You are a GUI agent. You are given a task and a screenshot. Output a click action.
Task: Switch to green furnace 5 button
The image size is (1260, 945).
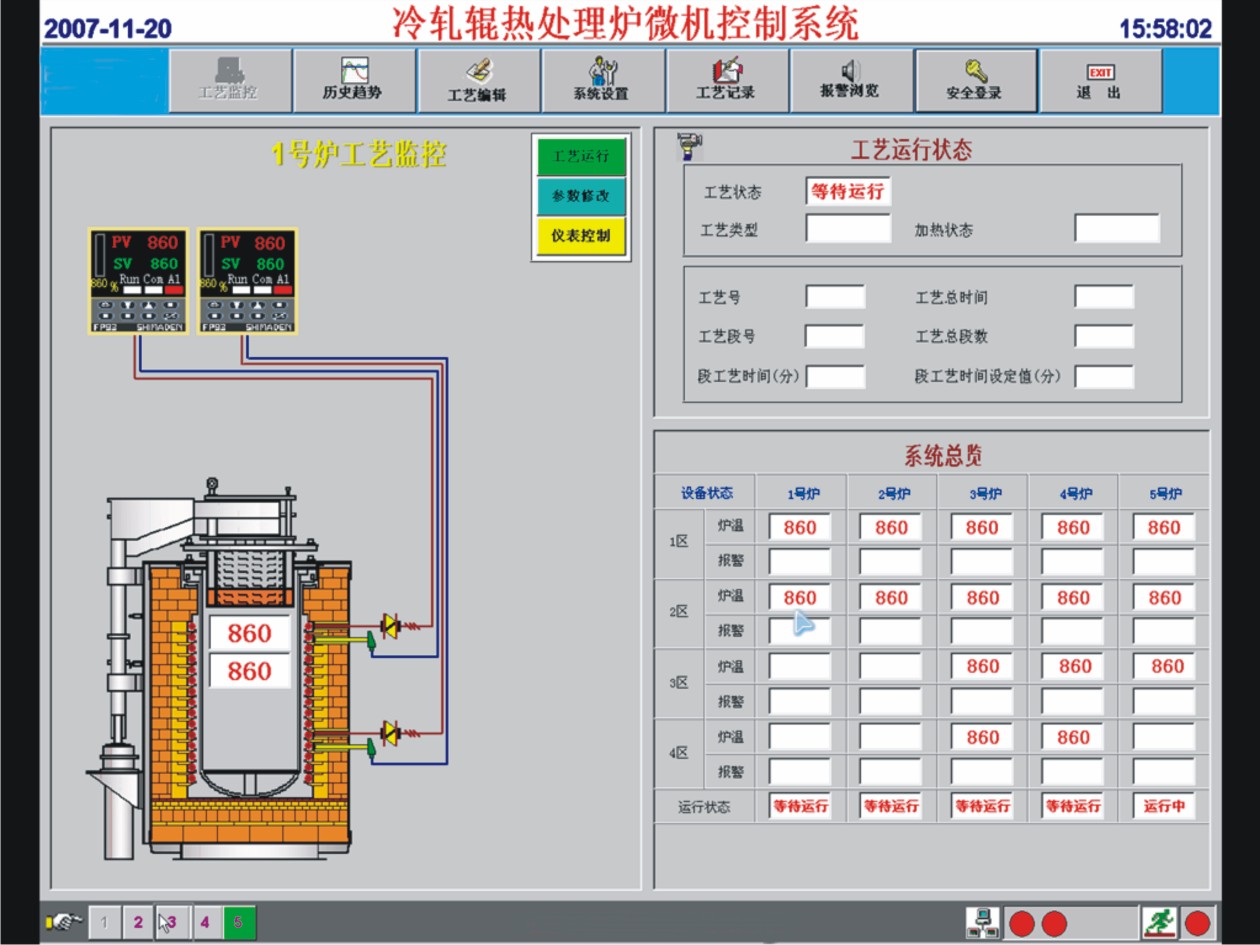click(x=239, y=922)
